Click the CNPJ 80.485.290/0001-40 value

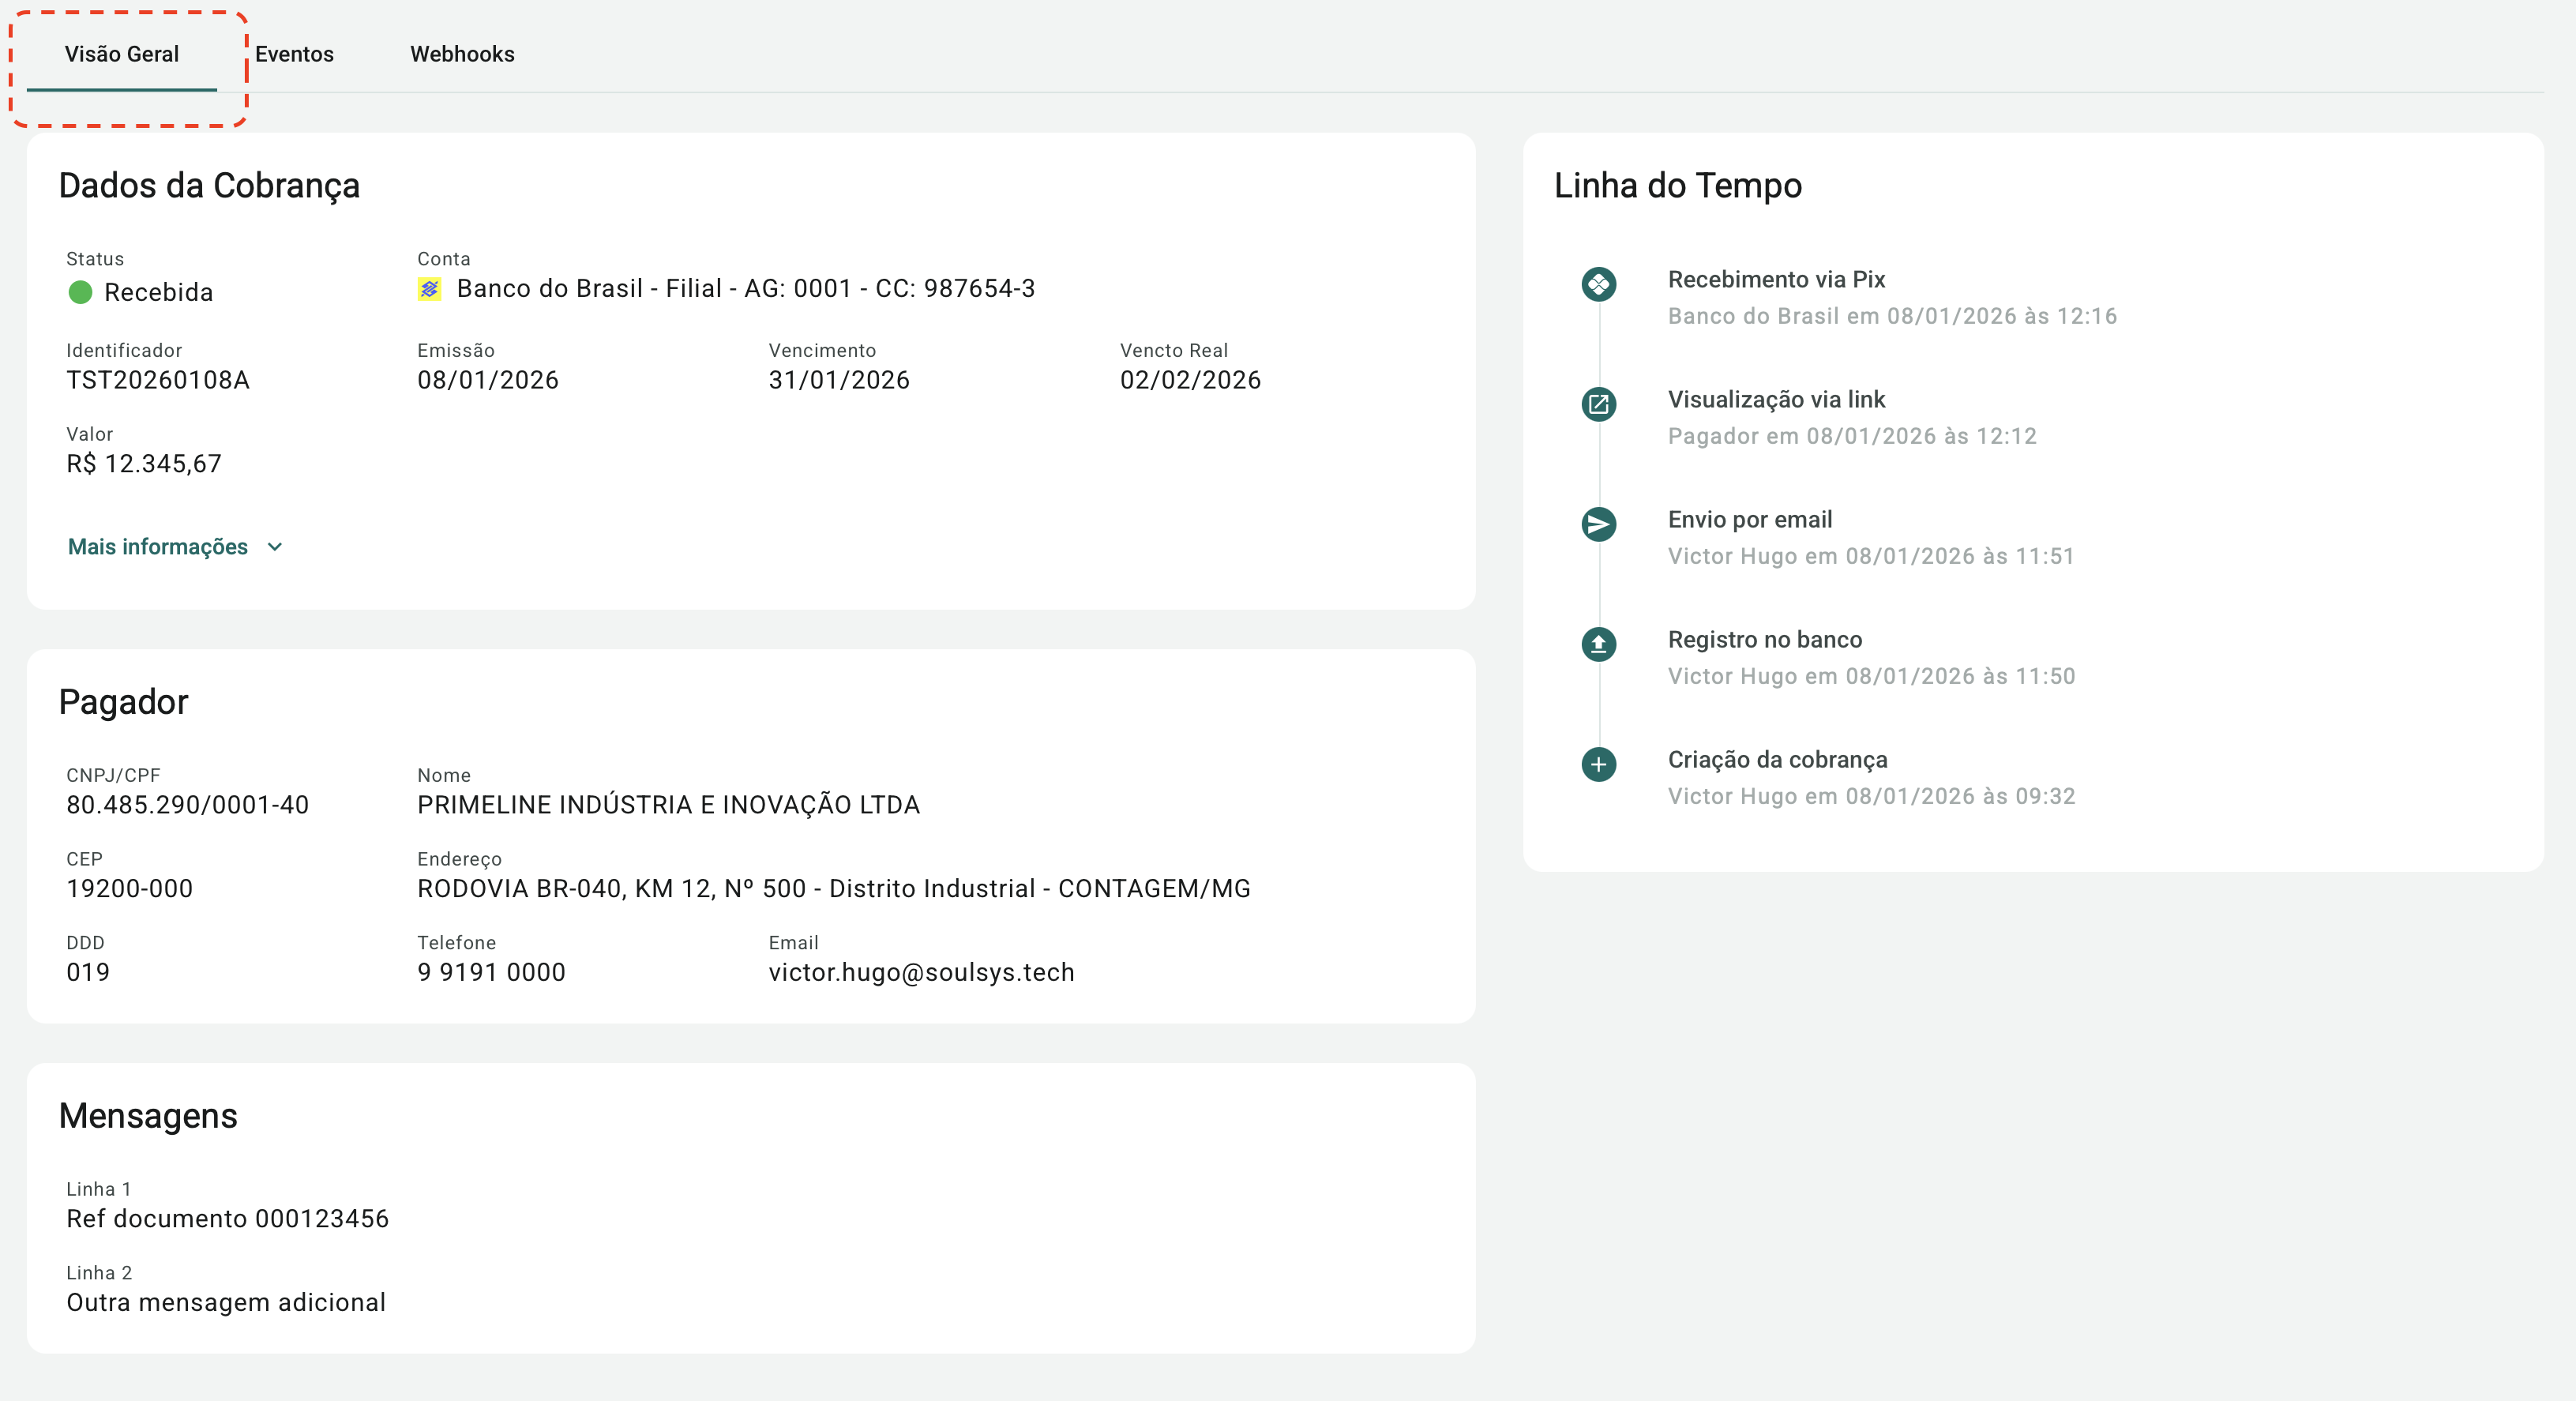[x=188, y=805]
